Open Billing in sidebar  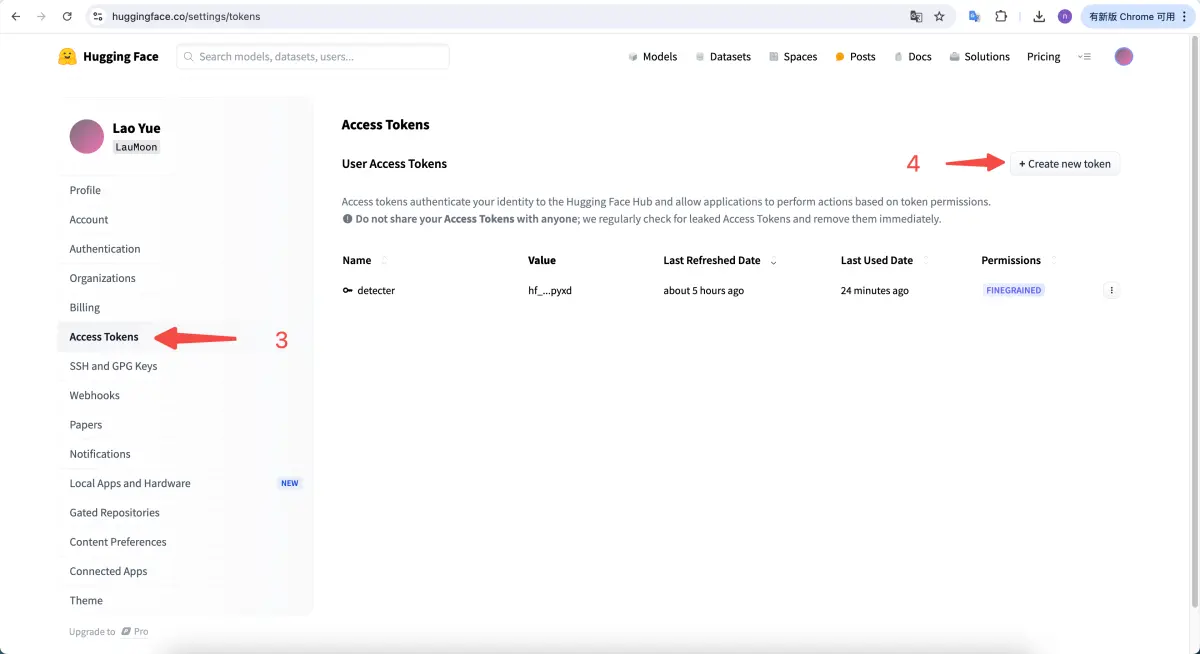85,308
